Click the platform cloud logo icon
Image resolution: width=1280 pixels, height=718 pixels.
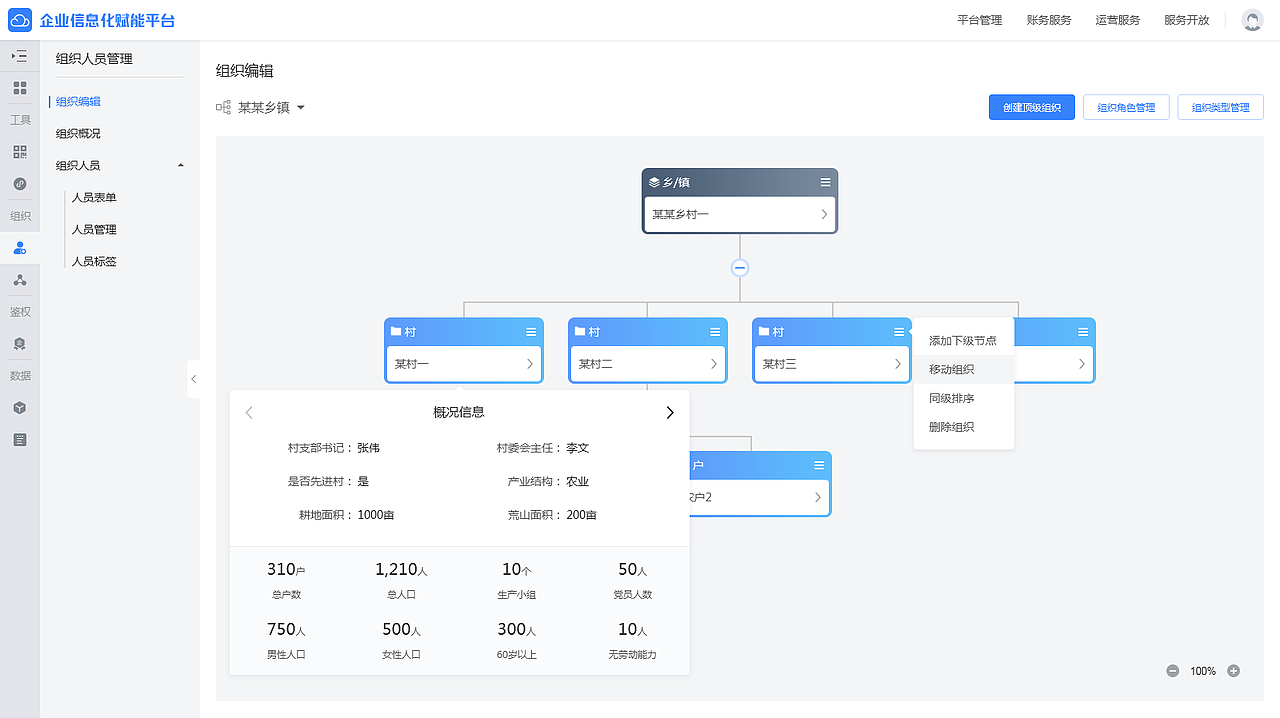(21, 20)
